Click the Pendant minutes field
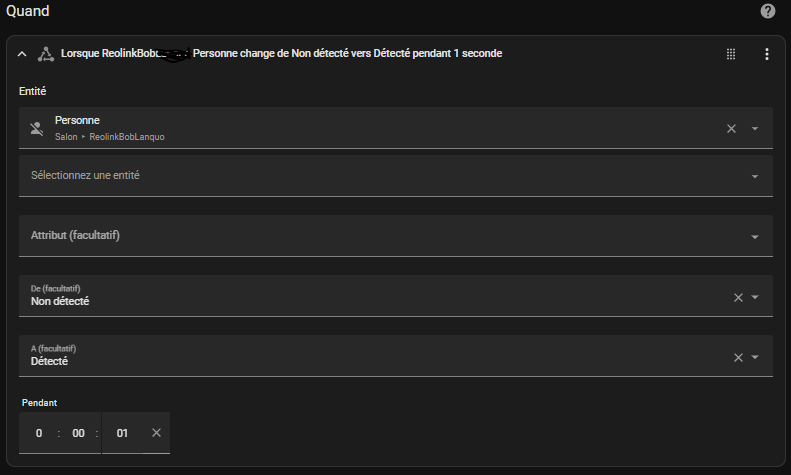The width and height of the screenshot is (791, 475). 78,433
